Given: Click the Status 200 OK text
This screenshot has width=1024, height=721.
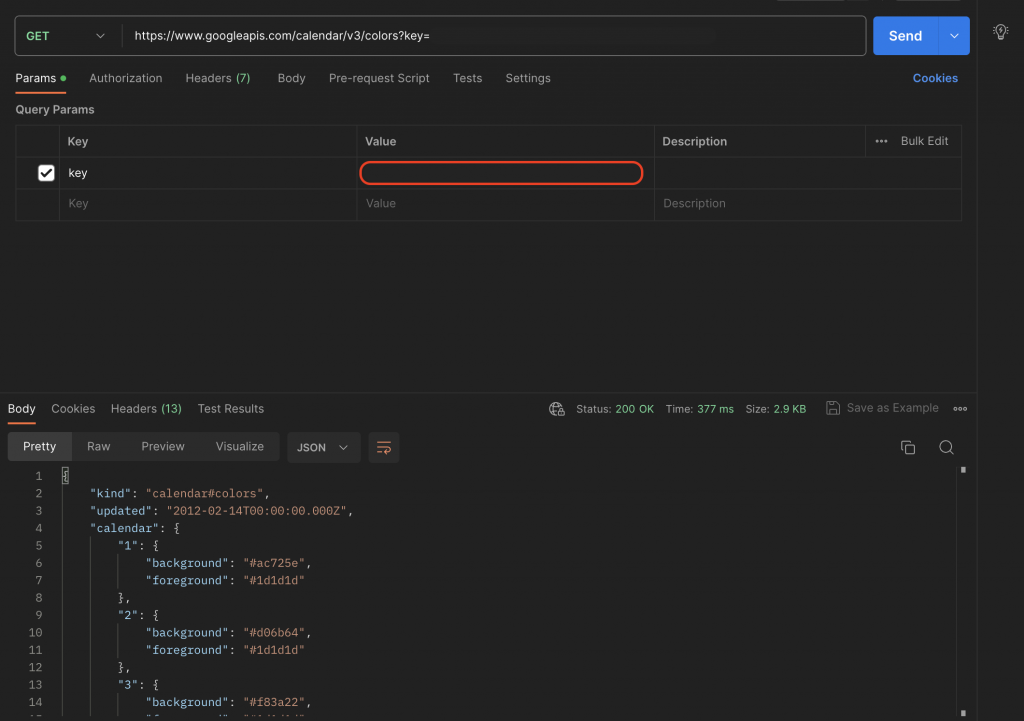Looking at the screenshot, I should (615, 409).
